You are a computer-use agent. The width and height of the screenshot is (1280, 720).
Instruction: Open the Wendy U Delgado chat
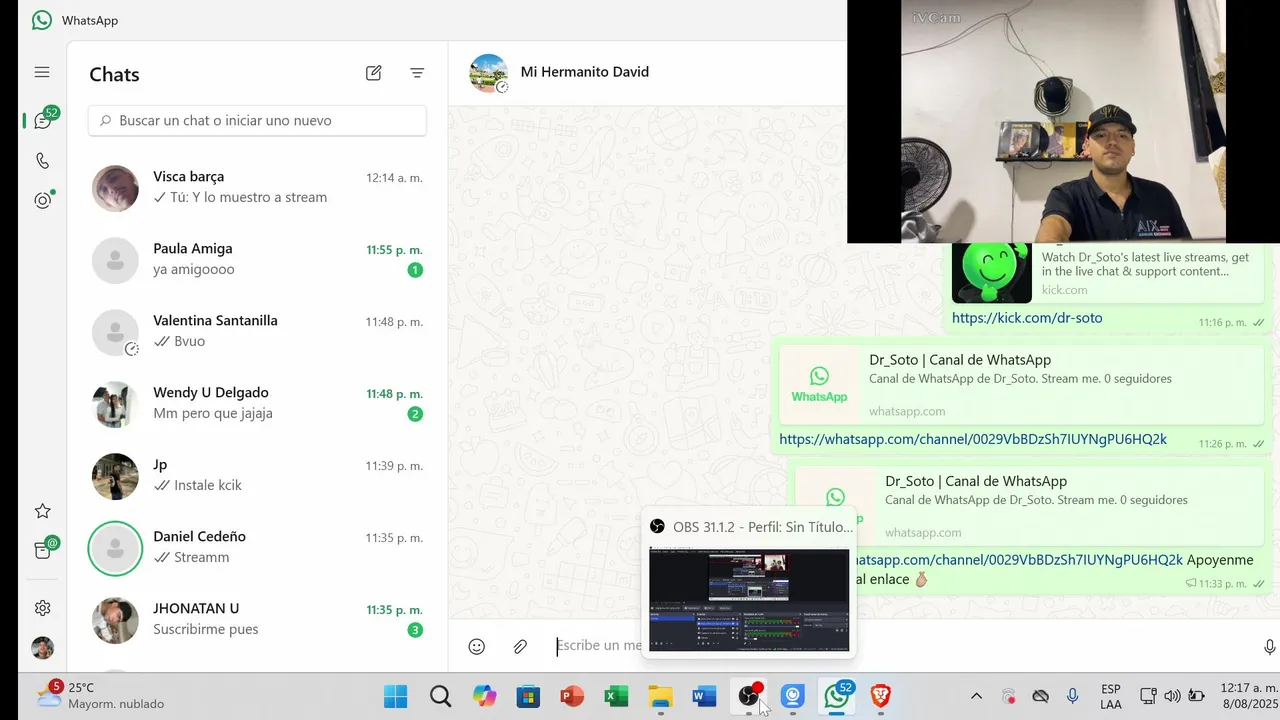(x=257, y=404)
